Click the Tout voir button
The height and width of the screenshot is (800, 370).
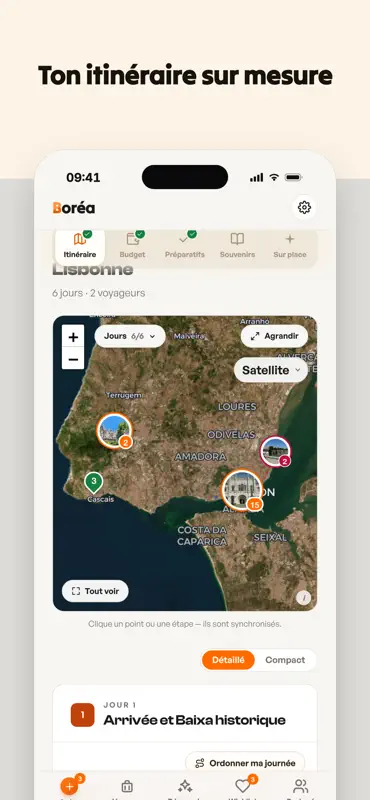[x=95, y=591]
